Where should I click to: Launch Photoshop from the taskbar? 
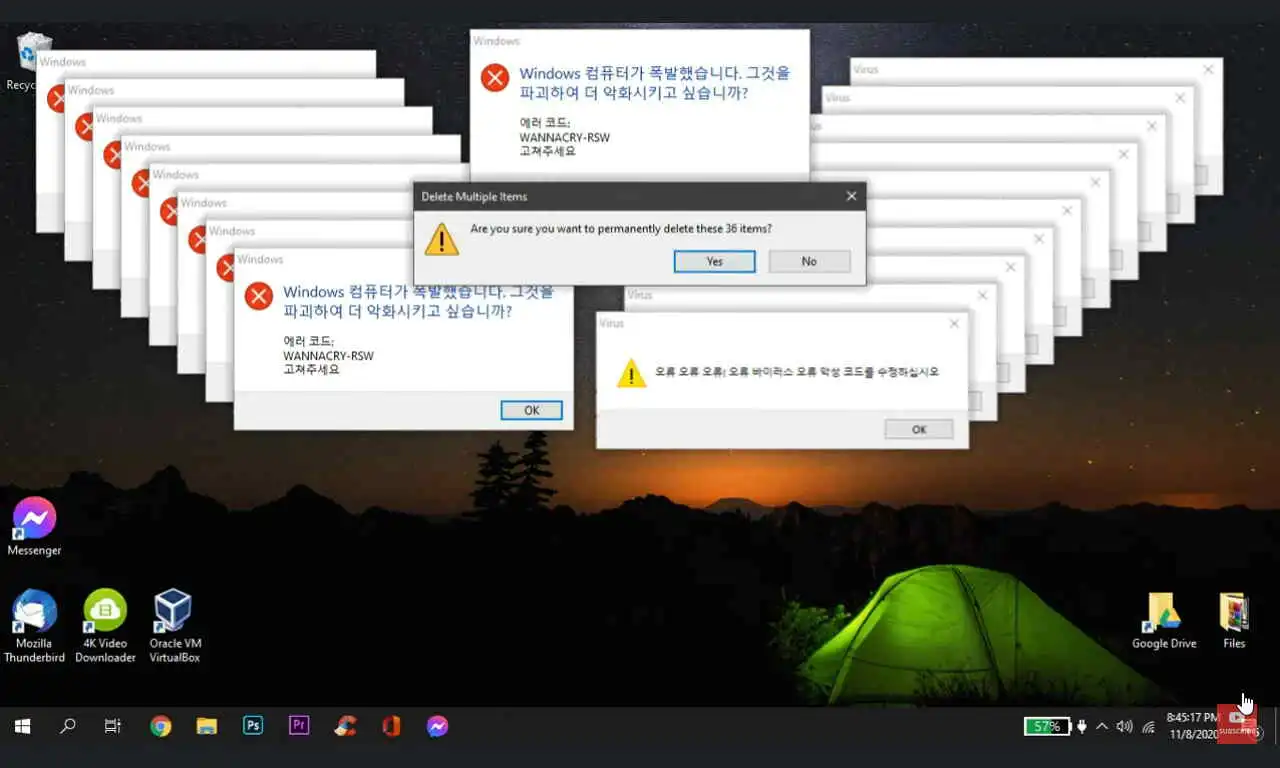tap(253, 726)
